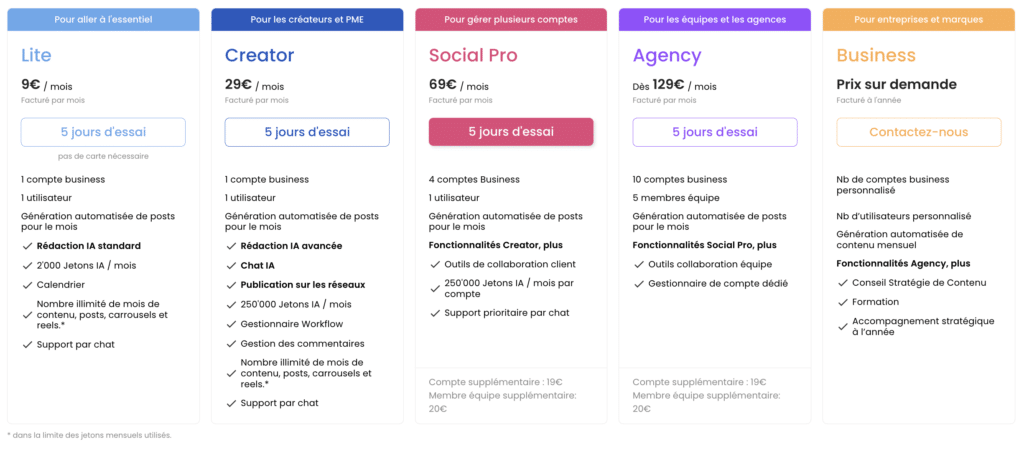Click checkmark beside Calendrier in Lite plan
The width and height of the screenshot is (1024, 452).
coord(26,284)
